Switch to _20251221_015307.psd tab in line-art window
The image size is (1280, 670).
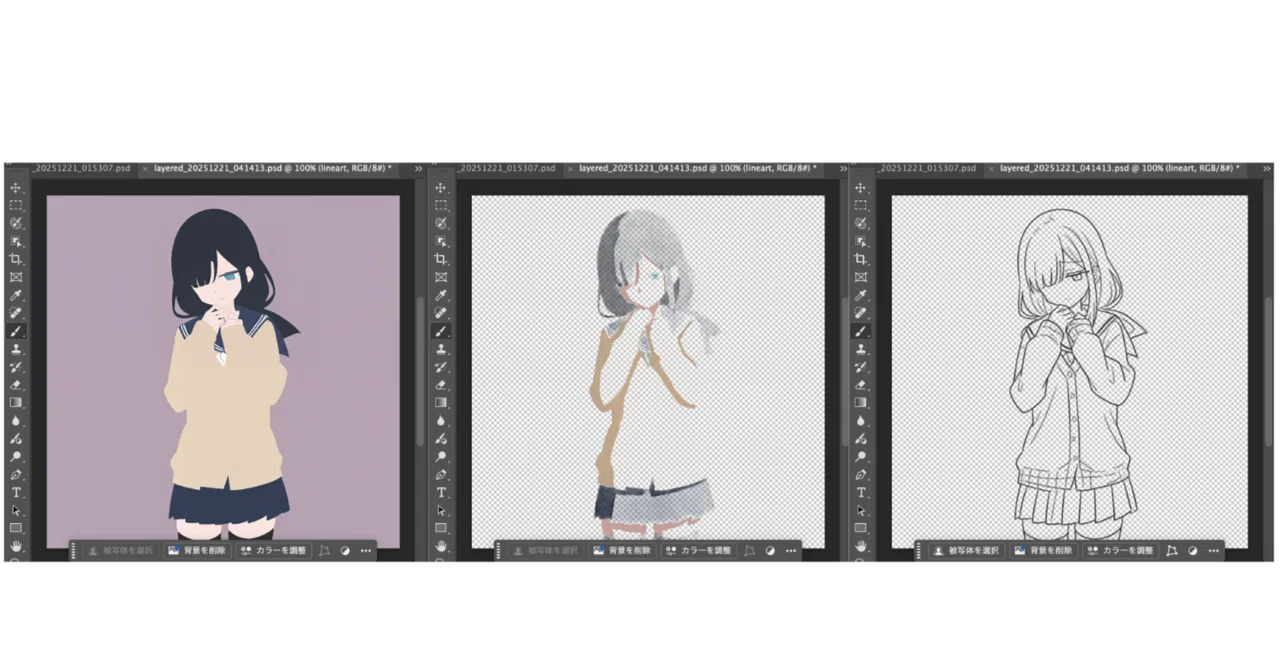point(927,168)
